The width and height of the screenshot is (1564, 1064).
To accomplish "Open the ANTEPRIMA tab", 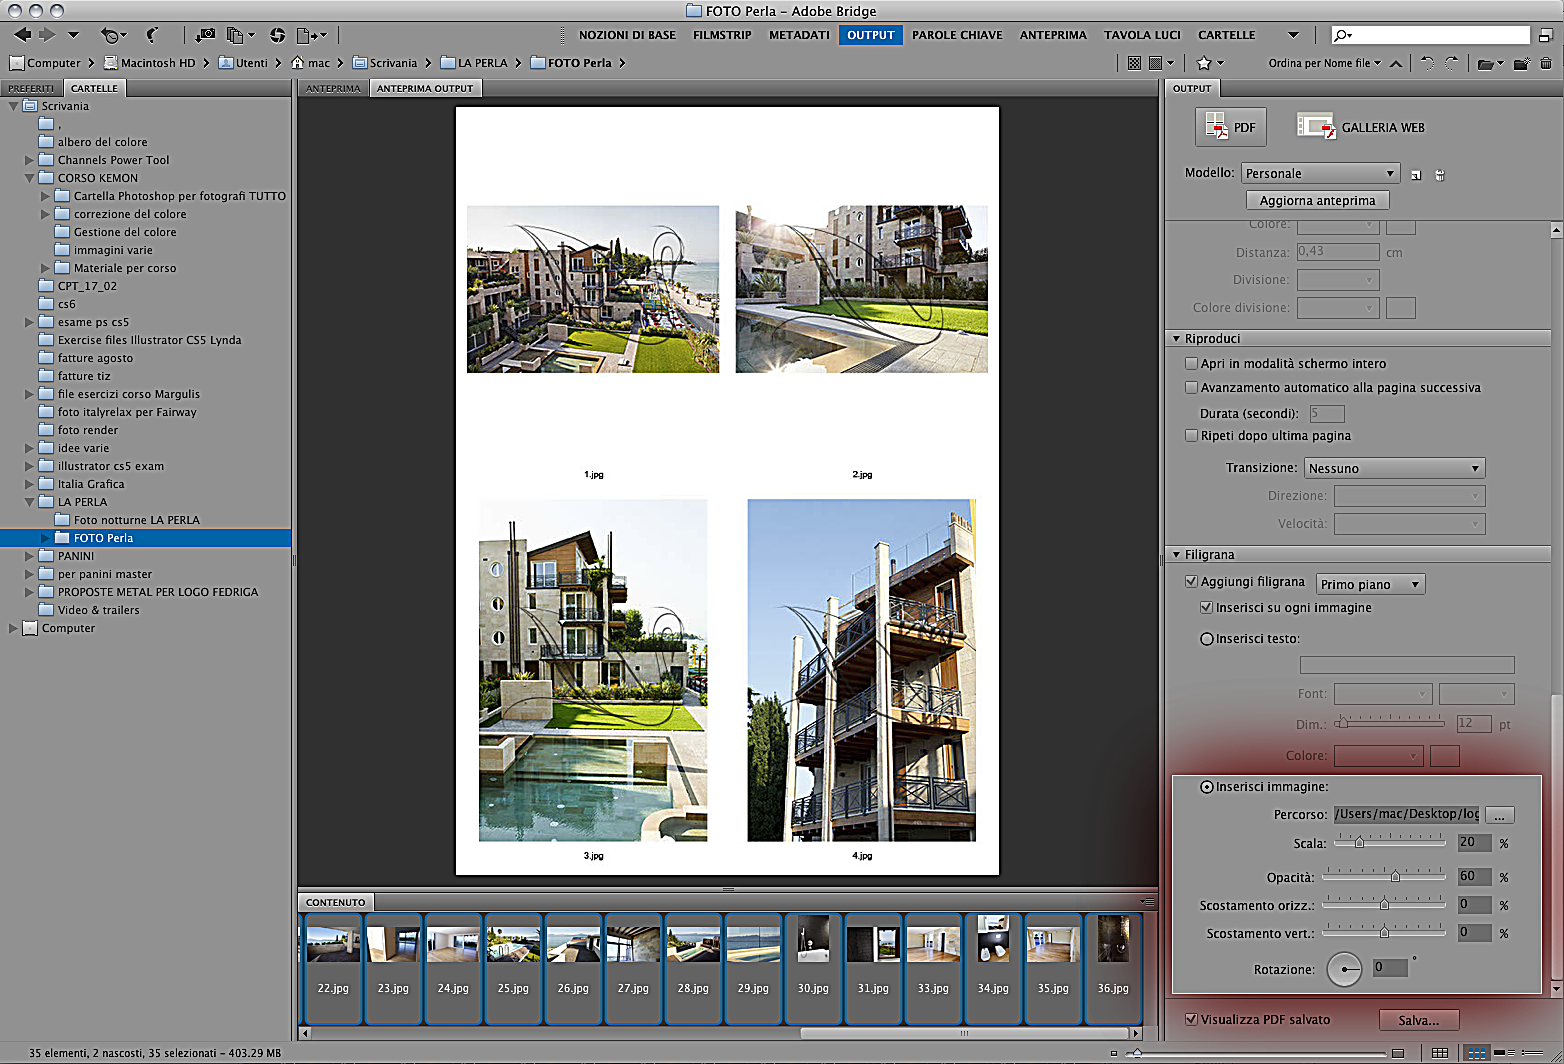I will (333, 88).
